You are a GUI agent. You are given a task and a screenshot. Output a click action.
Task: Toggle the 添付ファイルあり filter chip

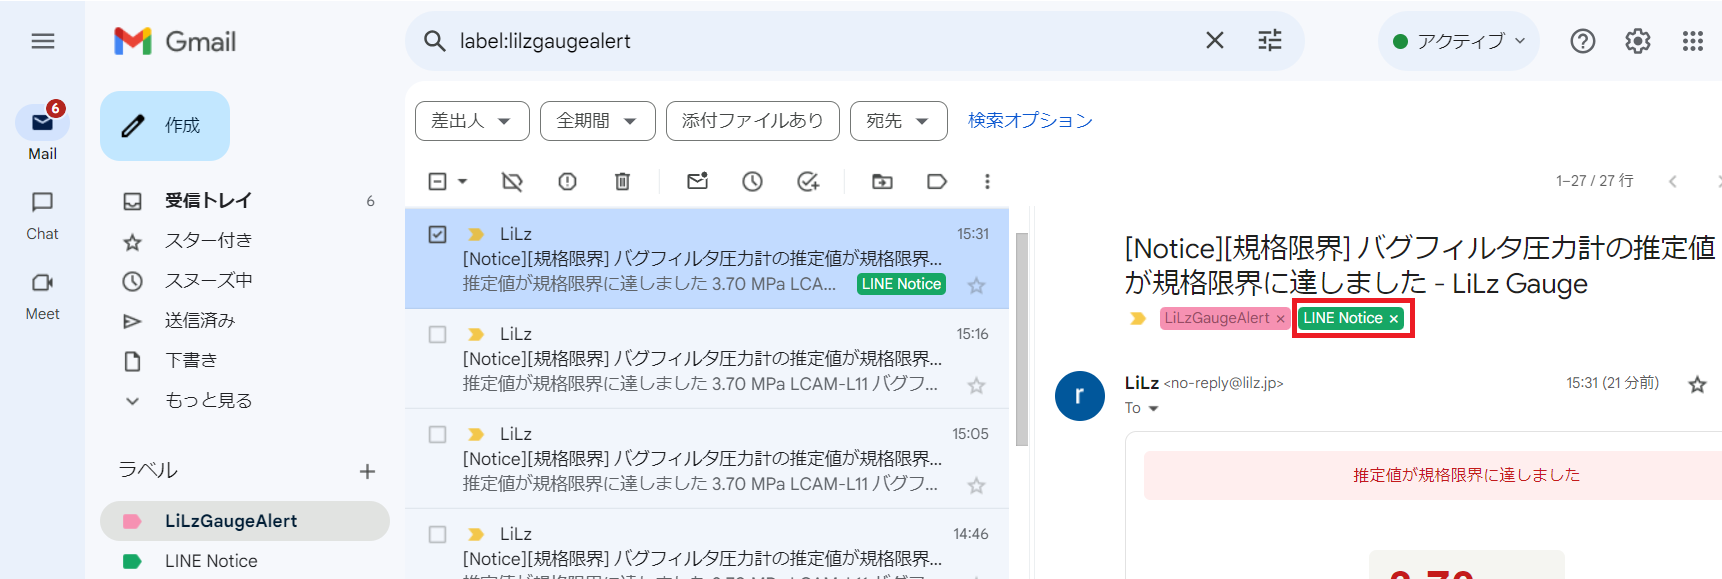point(753,121)
